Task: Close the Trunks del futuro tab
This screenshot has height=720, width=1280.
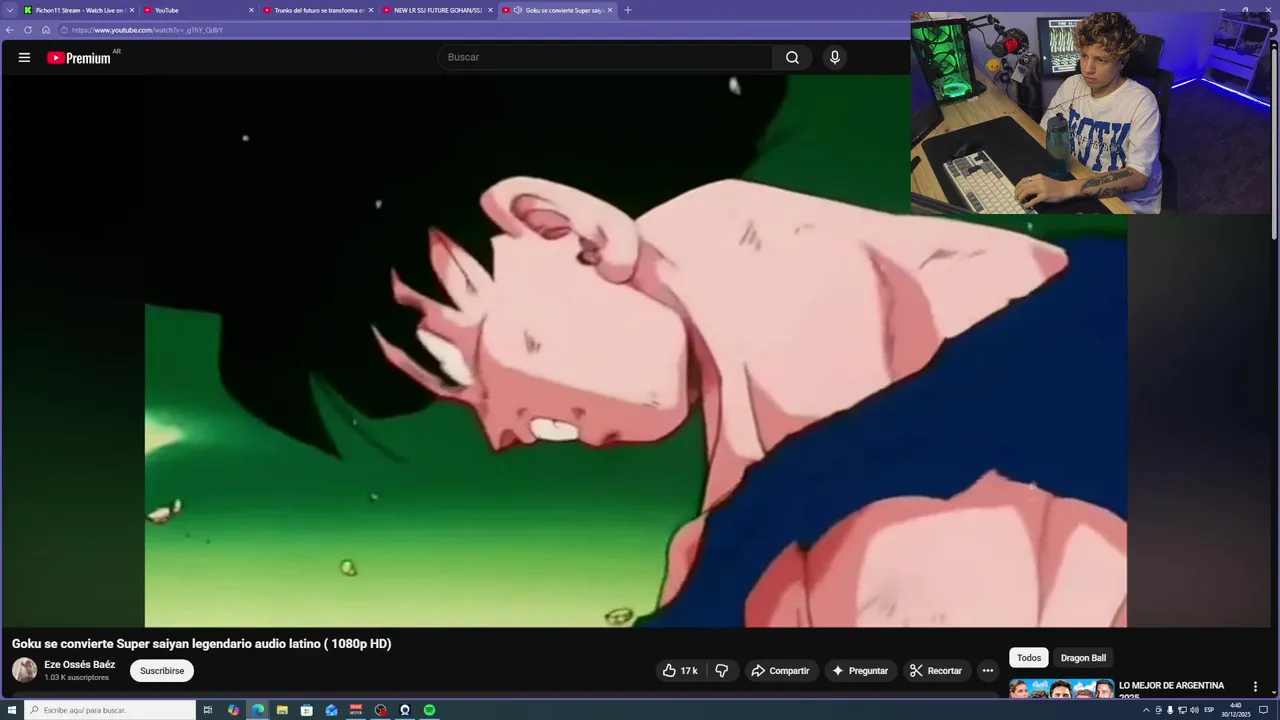Action: coord(371,10)
